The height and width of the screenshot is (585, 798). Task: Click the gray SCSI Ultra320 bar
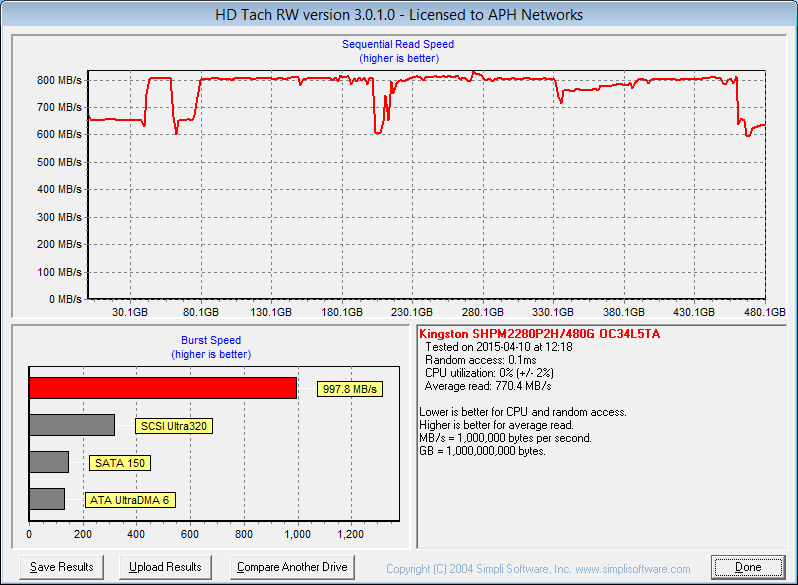click(x=72, y=425)
